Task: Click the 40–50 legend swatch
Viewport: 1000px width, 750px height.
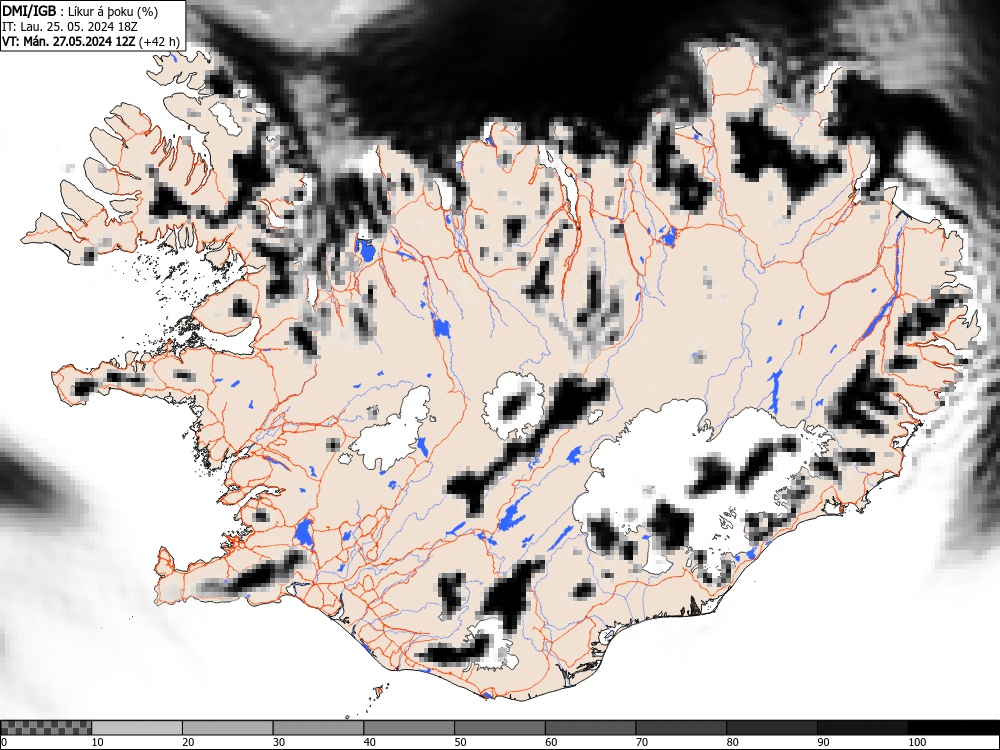Action: tap(409, 728)
